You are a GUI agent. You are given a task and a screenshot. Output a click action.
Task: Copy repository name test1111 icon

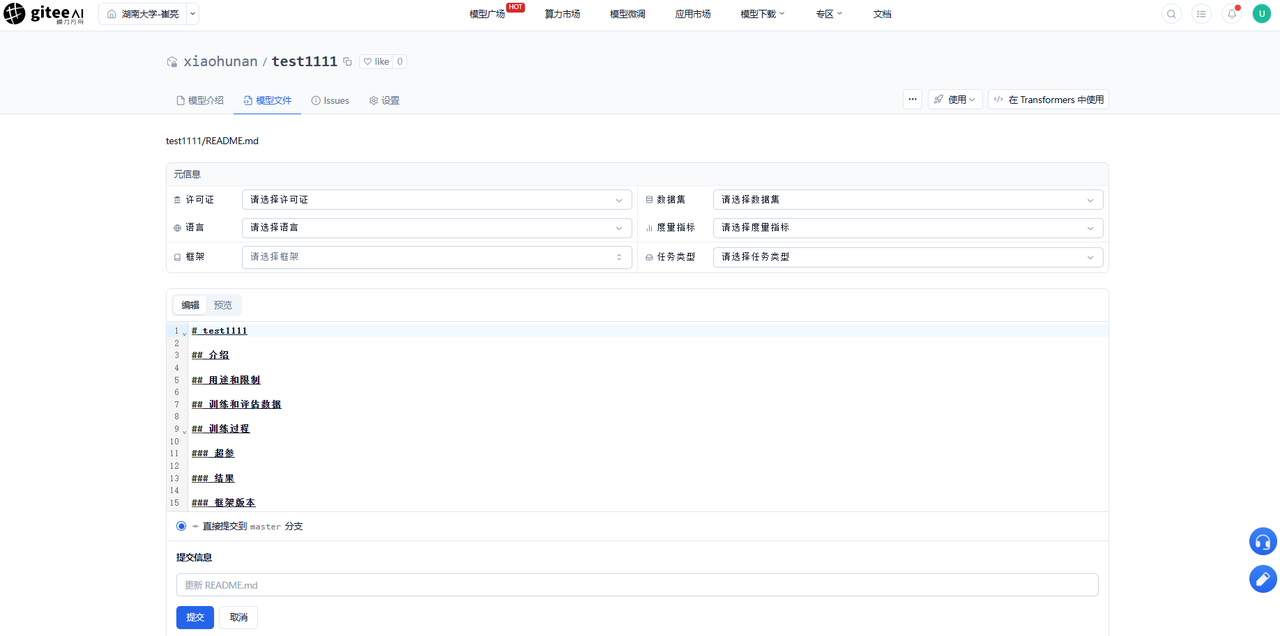pos(348,62)
